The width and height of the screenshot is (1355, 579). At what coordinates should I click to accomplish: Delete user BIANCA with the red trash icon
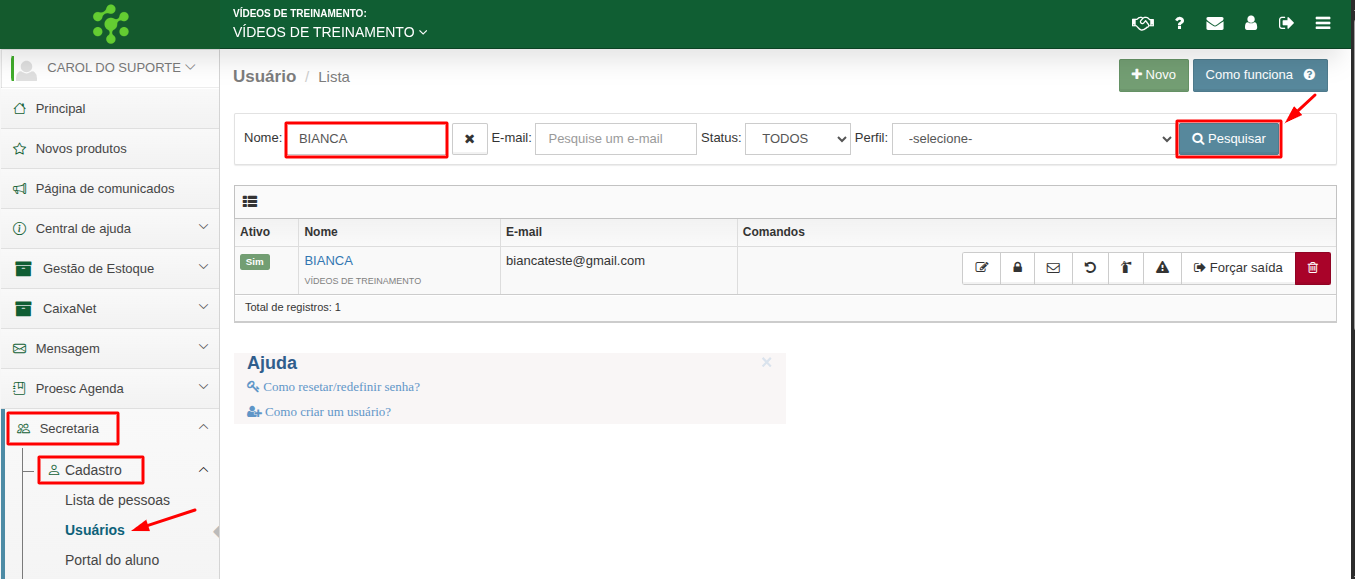(x=1312, y=268)
